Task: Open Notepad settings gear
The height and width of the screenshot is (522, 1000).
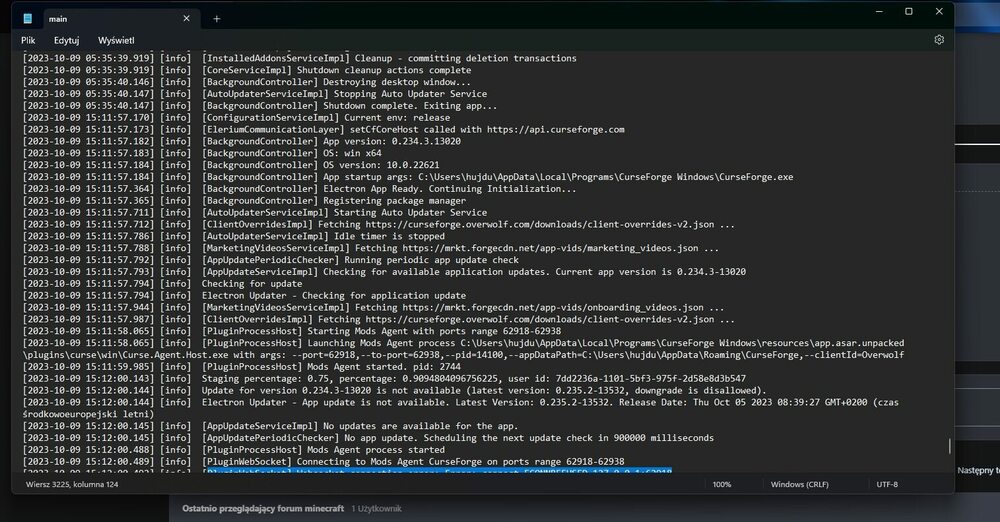Action: (x=939, y=40)
